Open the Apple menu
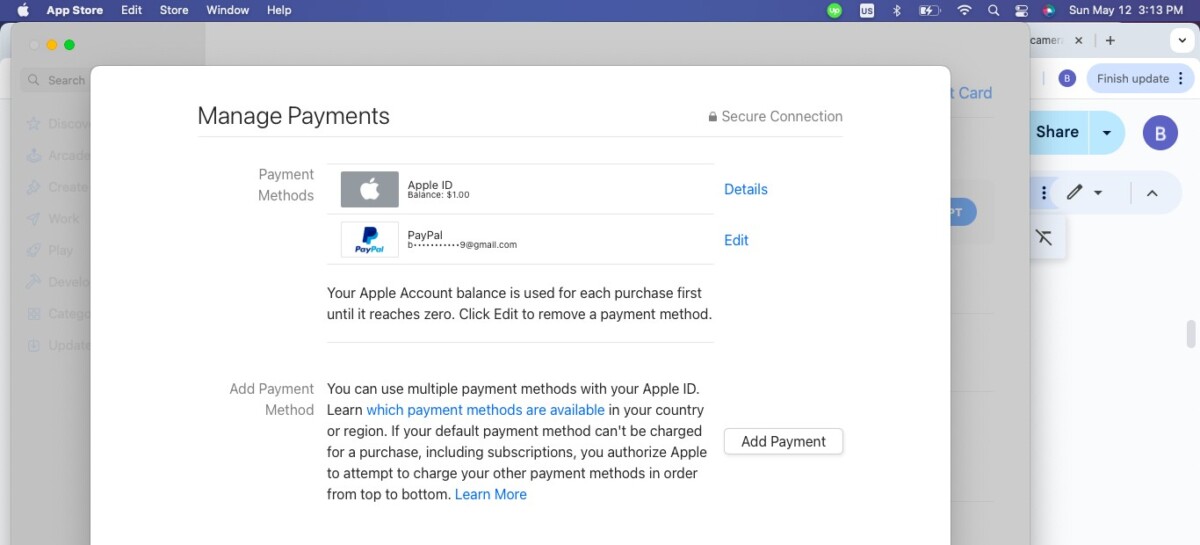Image resolution: width=1200 pixels, height=545 pixels. point(22,10)
